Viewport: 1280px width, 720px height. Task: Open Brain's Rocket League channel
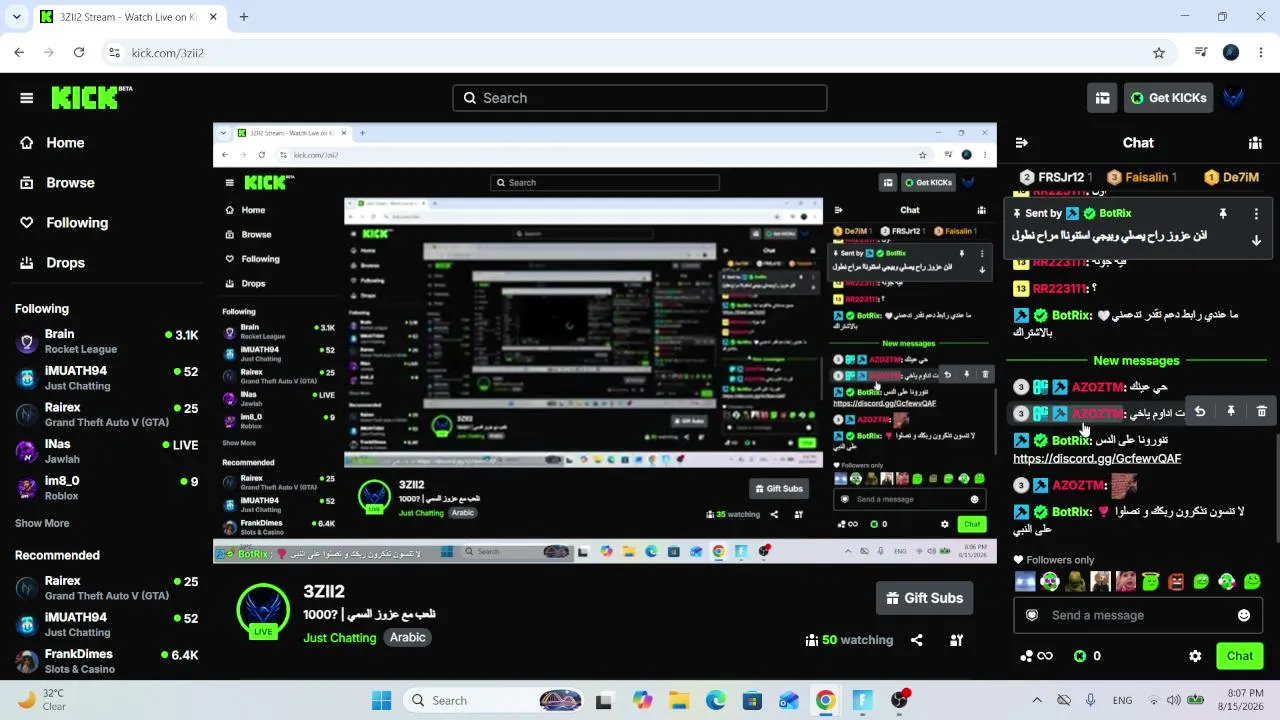click(107, 341)
